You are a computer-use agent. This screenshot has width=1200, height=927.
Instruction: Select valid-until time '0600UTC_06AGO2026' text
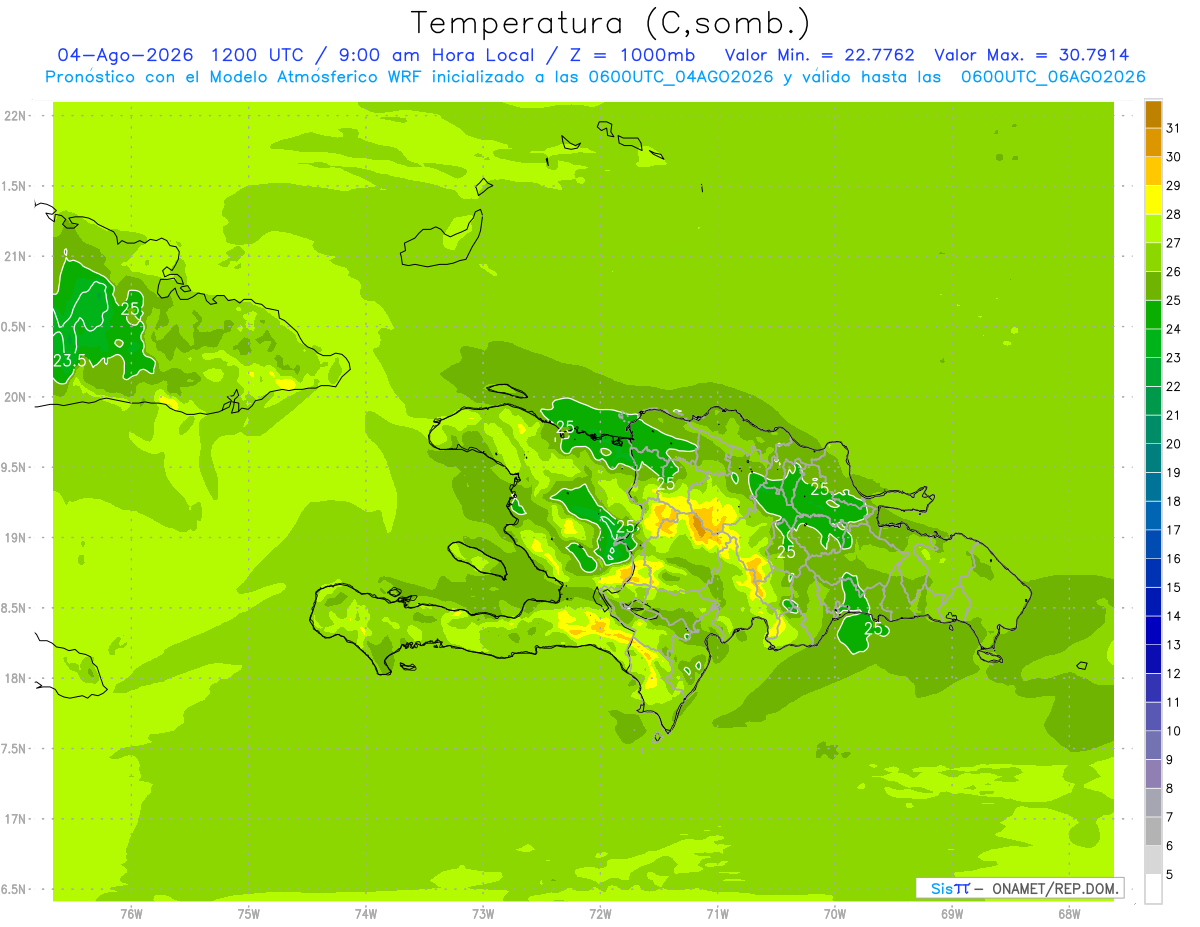click(1053, 77)
